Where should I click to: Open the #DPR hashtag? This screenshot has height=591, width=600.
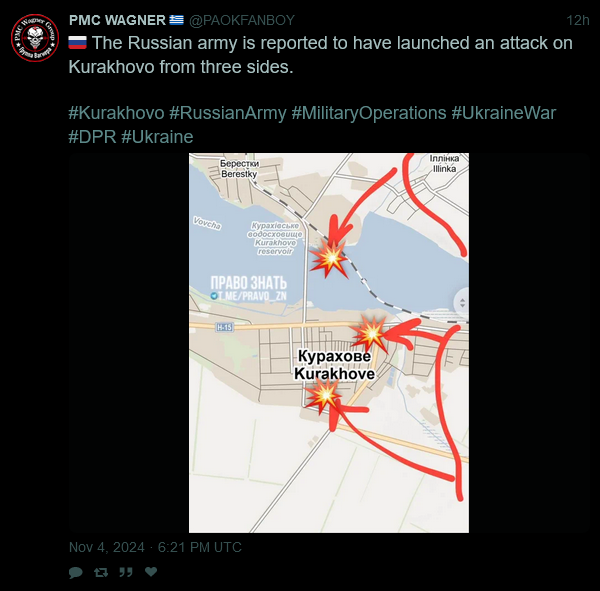92,137
